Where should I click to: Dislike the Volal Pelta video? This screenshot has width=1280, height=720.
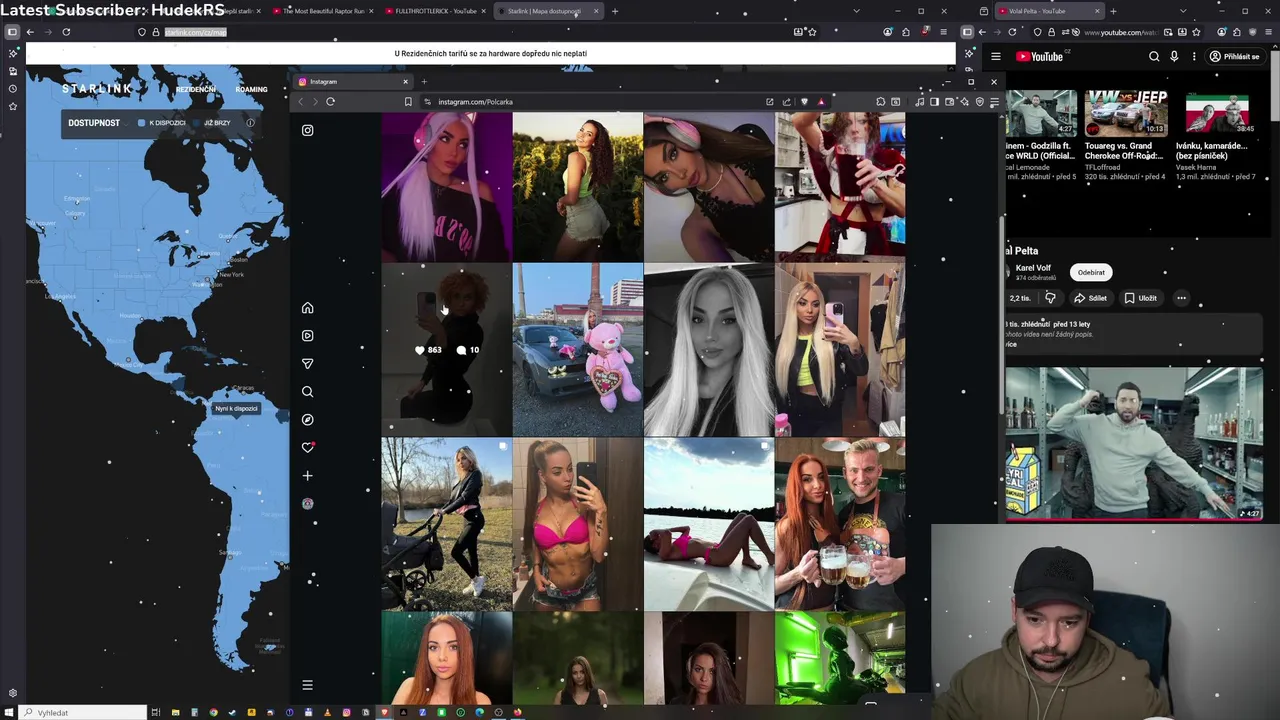pos(1050,298)
